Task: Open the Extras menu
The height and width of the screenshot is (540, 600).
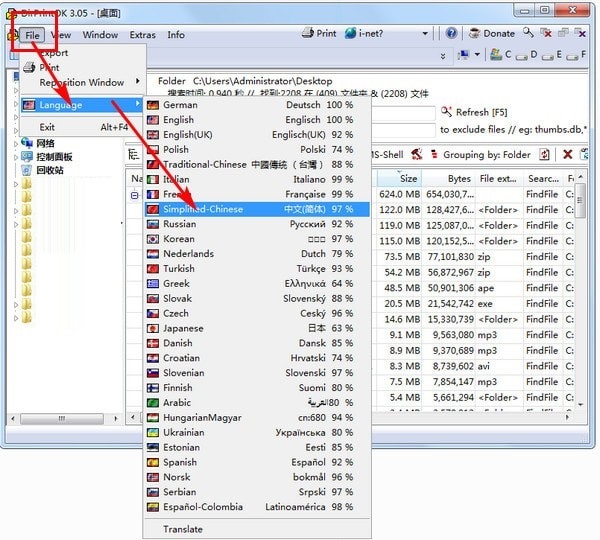Action: tap(142, 35)
